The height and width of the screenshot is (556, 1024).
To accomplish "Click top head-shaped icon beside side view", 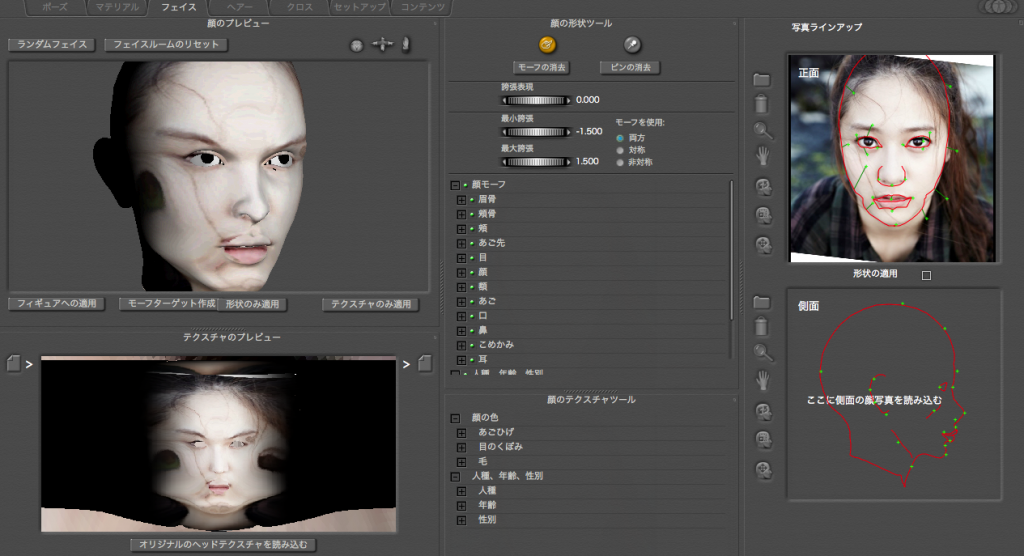I will [763, 412].
